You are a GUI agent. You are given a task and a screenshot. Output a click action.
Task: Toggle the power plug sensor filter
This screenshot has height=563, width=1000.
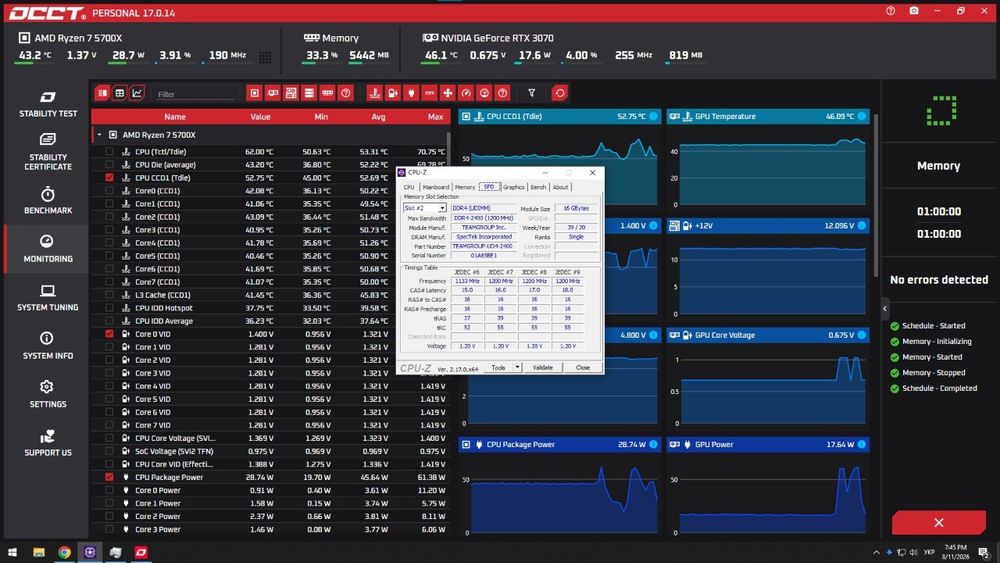click(x=411, y=93)
